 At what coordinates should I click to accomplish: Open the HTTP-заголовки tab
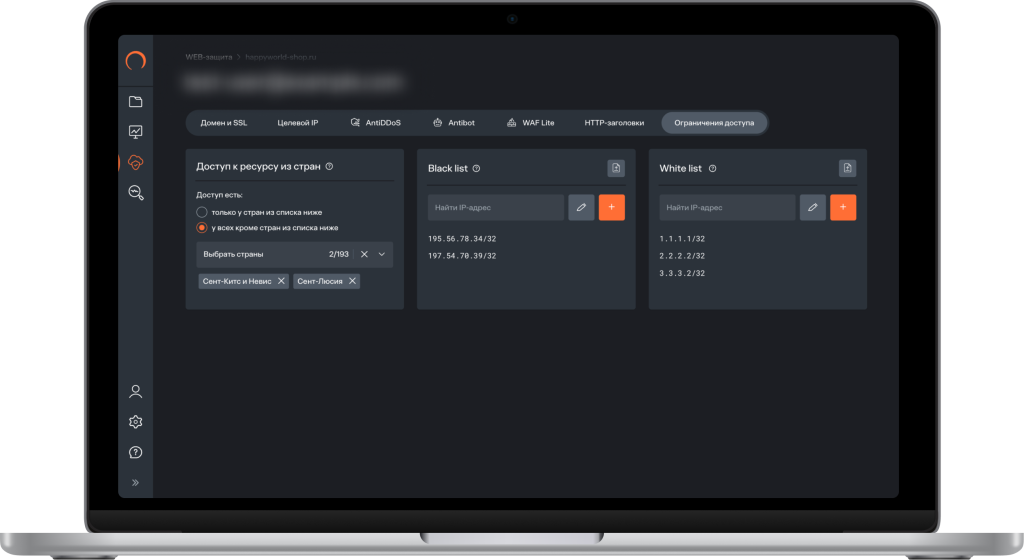614,123
